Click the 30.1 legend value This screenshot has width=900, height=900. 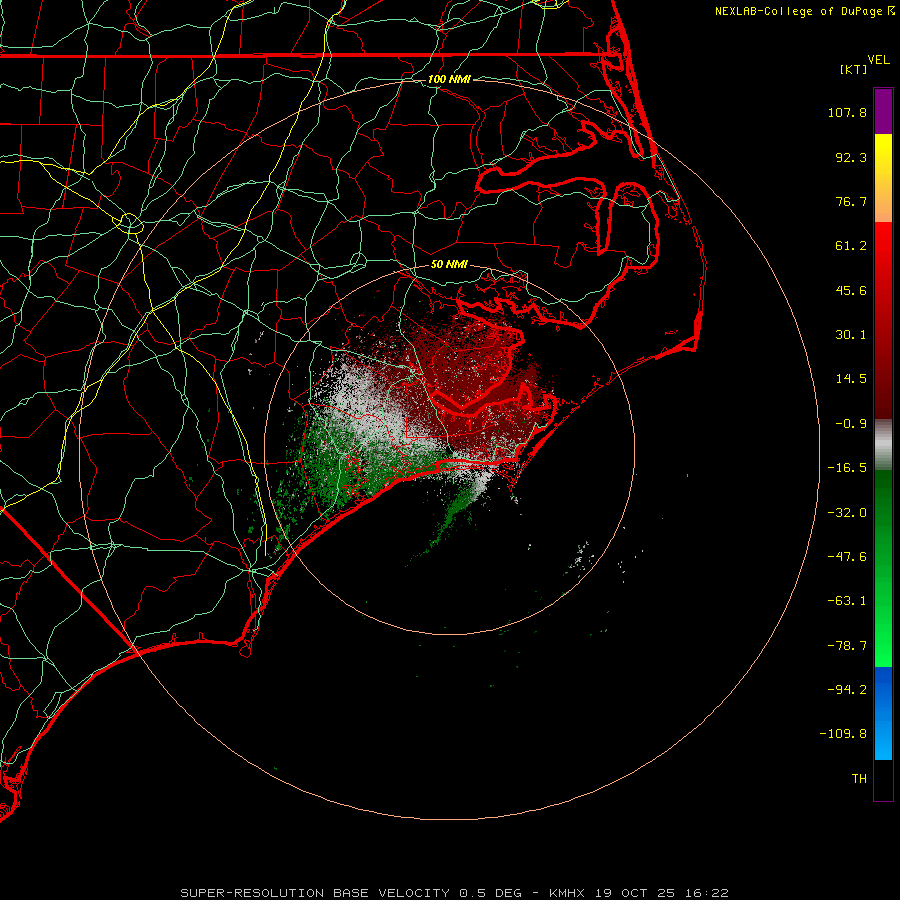pyautogui.click(x=851, y=335)
